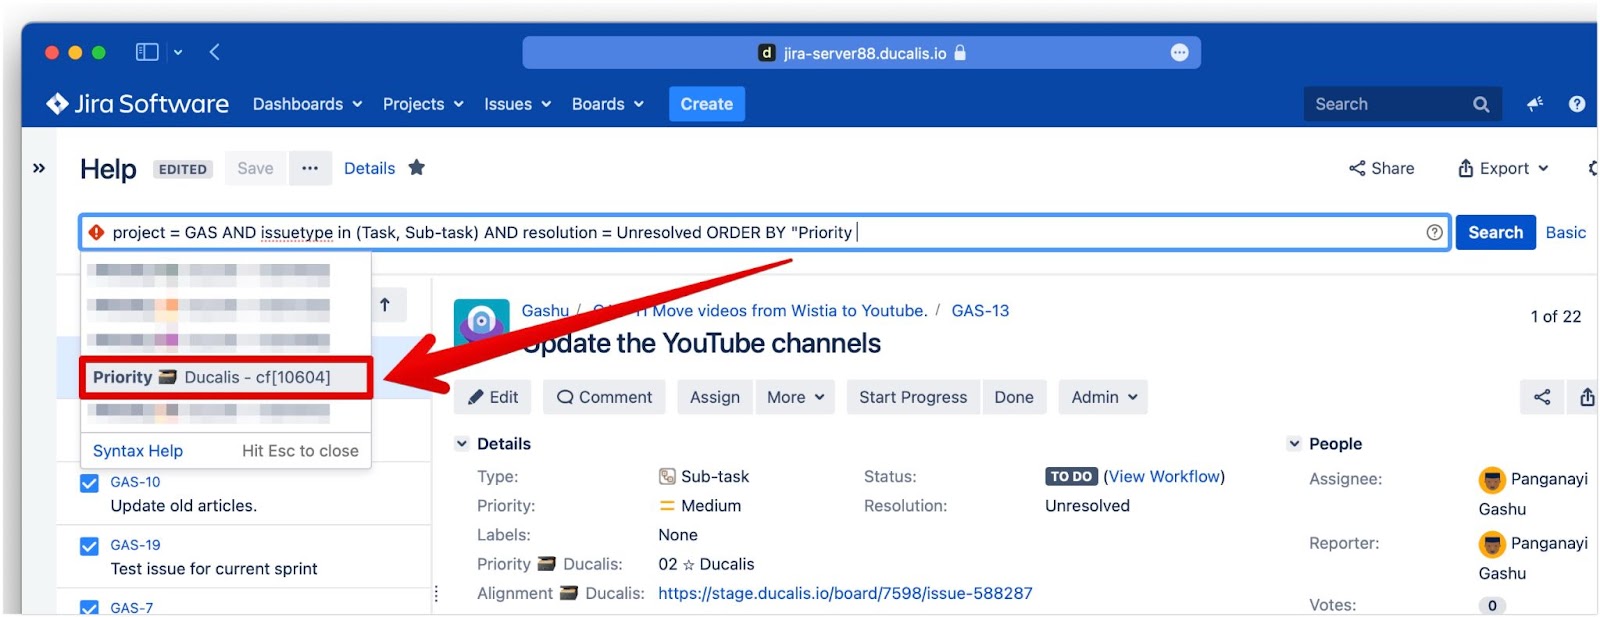Open the feedback megaphone icon

[x=1535, y=104]
